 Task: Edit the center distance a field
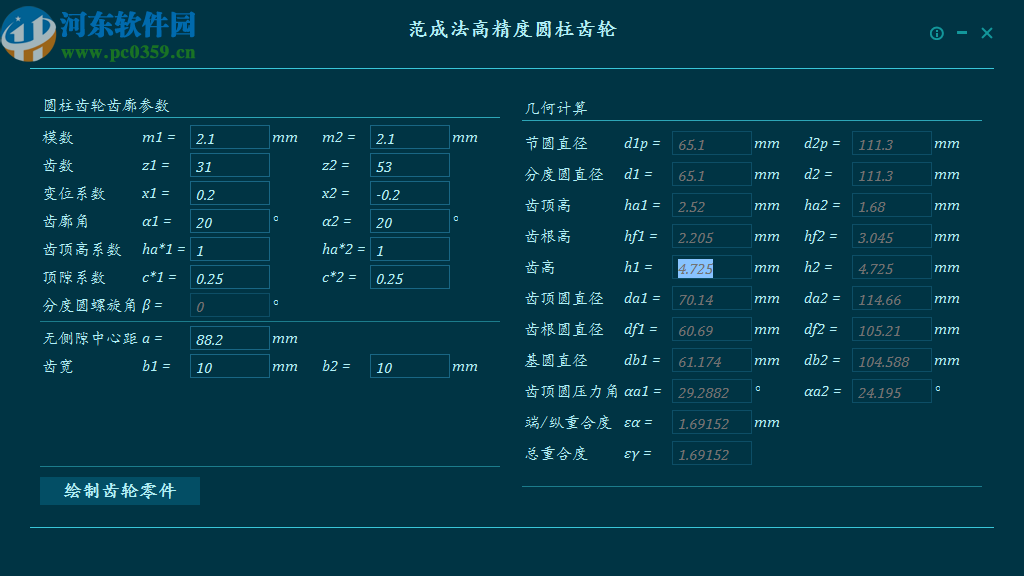click(230, 338)
